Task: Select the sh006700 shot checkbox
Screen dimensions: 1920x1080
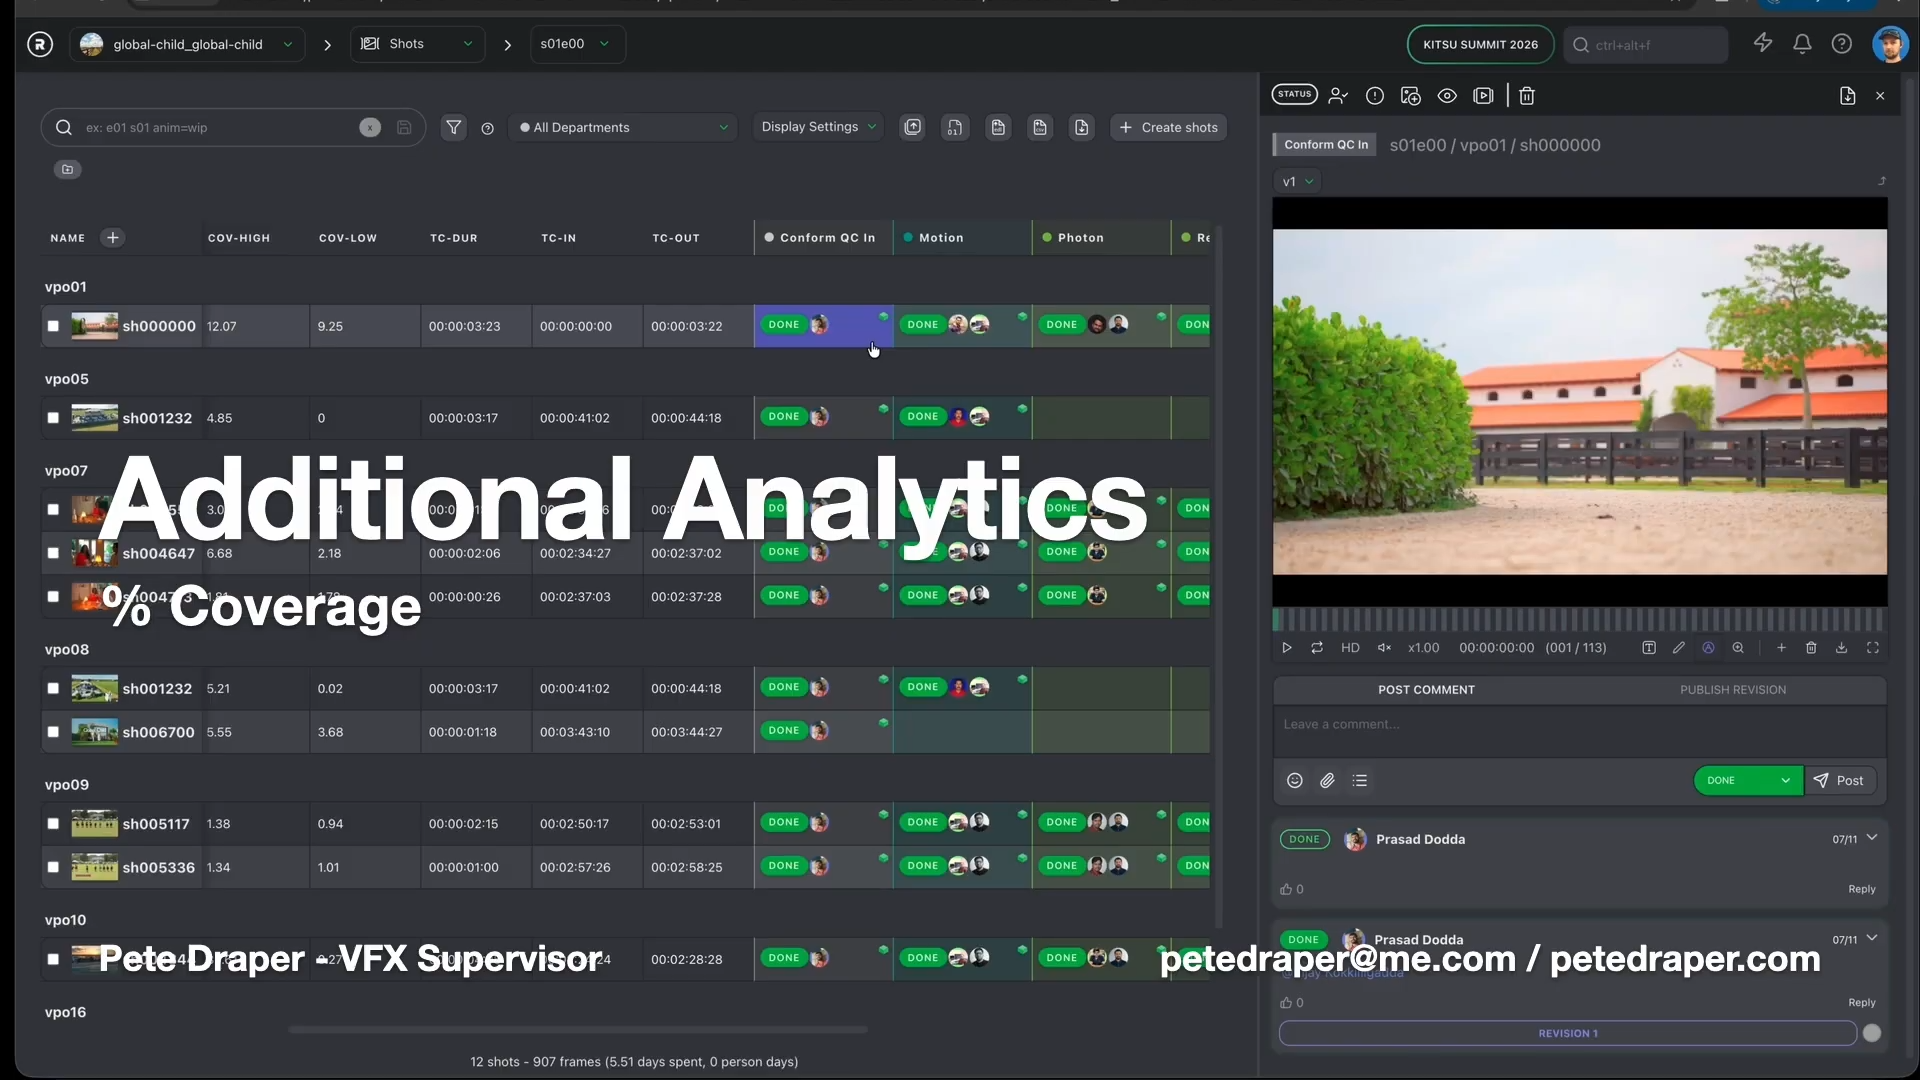Action: [x=53, y=732]
